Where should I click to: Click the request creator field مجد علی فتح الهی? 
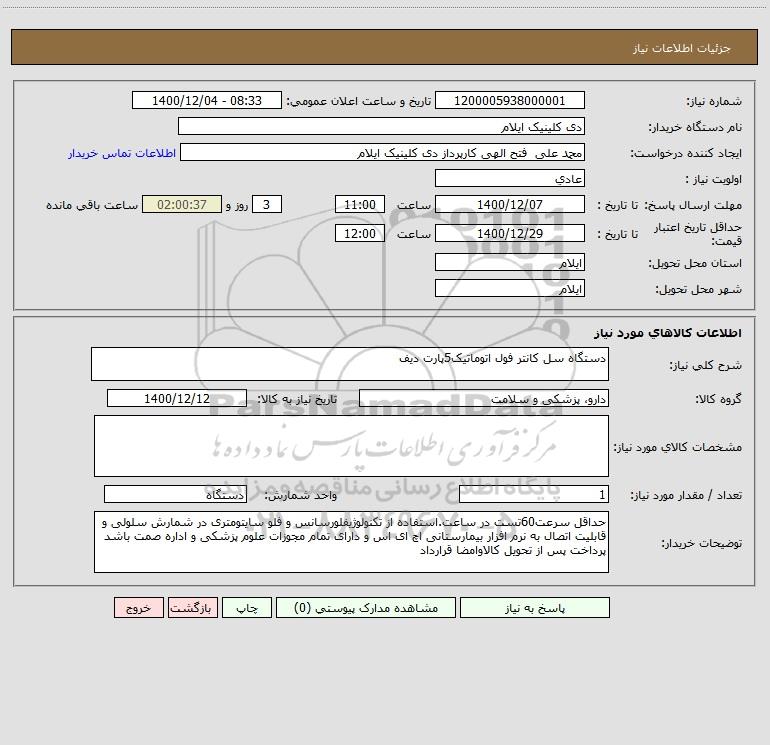pos(383,152)
